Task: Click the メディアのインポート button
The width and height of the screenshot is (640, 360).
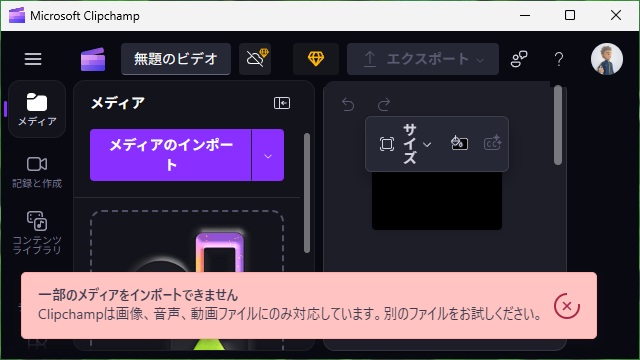Action: pos(171,155)
